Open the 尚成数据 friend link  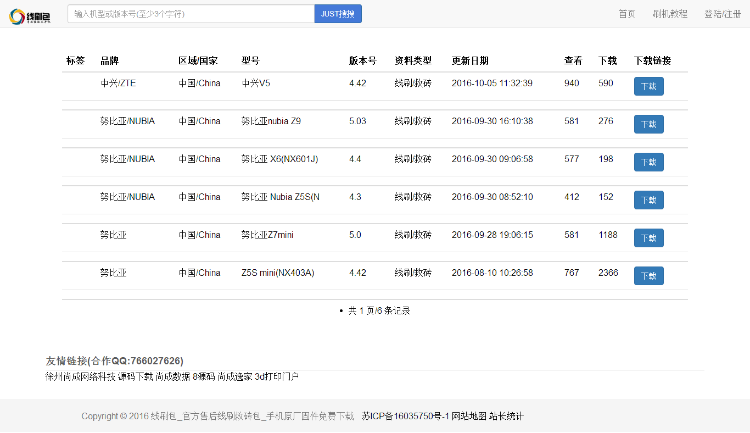[x=173, y=377]
